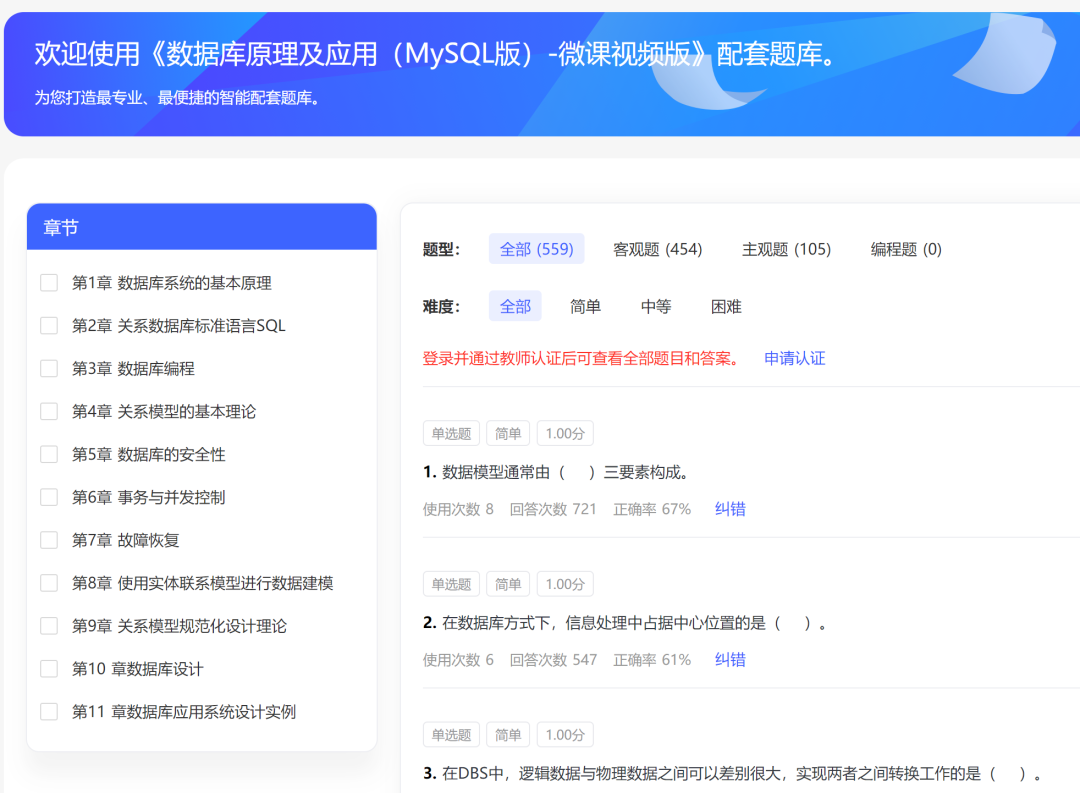Open the 申请认证 link
The width and height of the screenshot is (1080, 793).
795,358
